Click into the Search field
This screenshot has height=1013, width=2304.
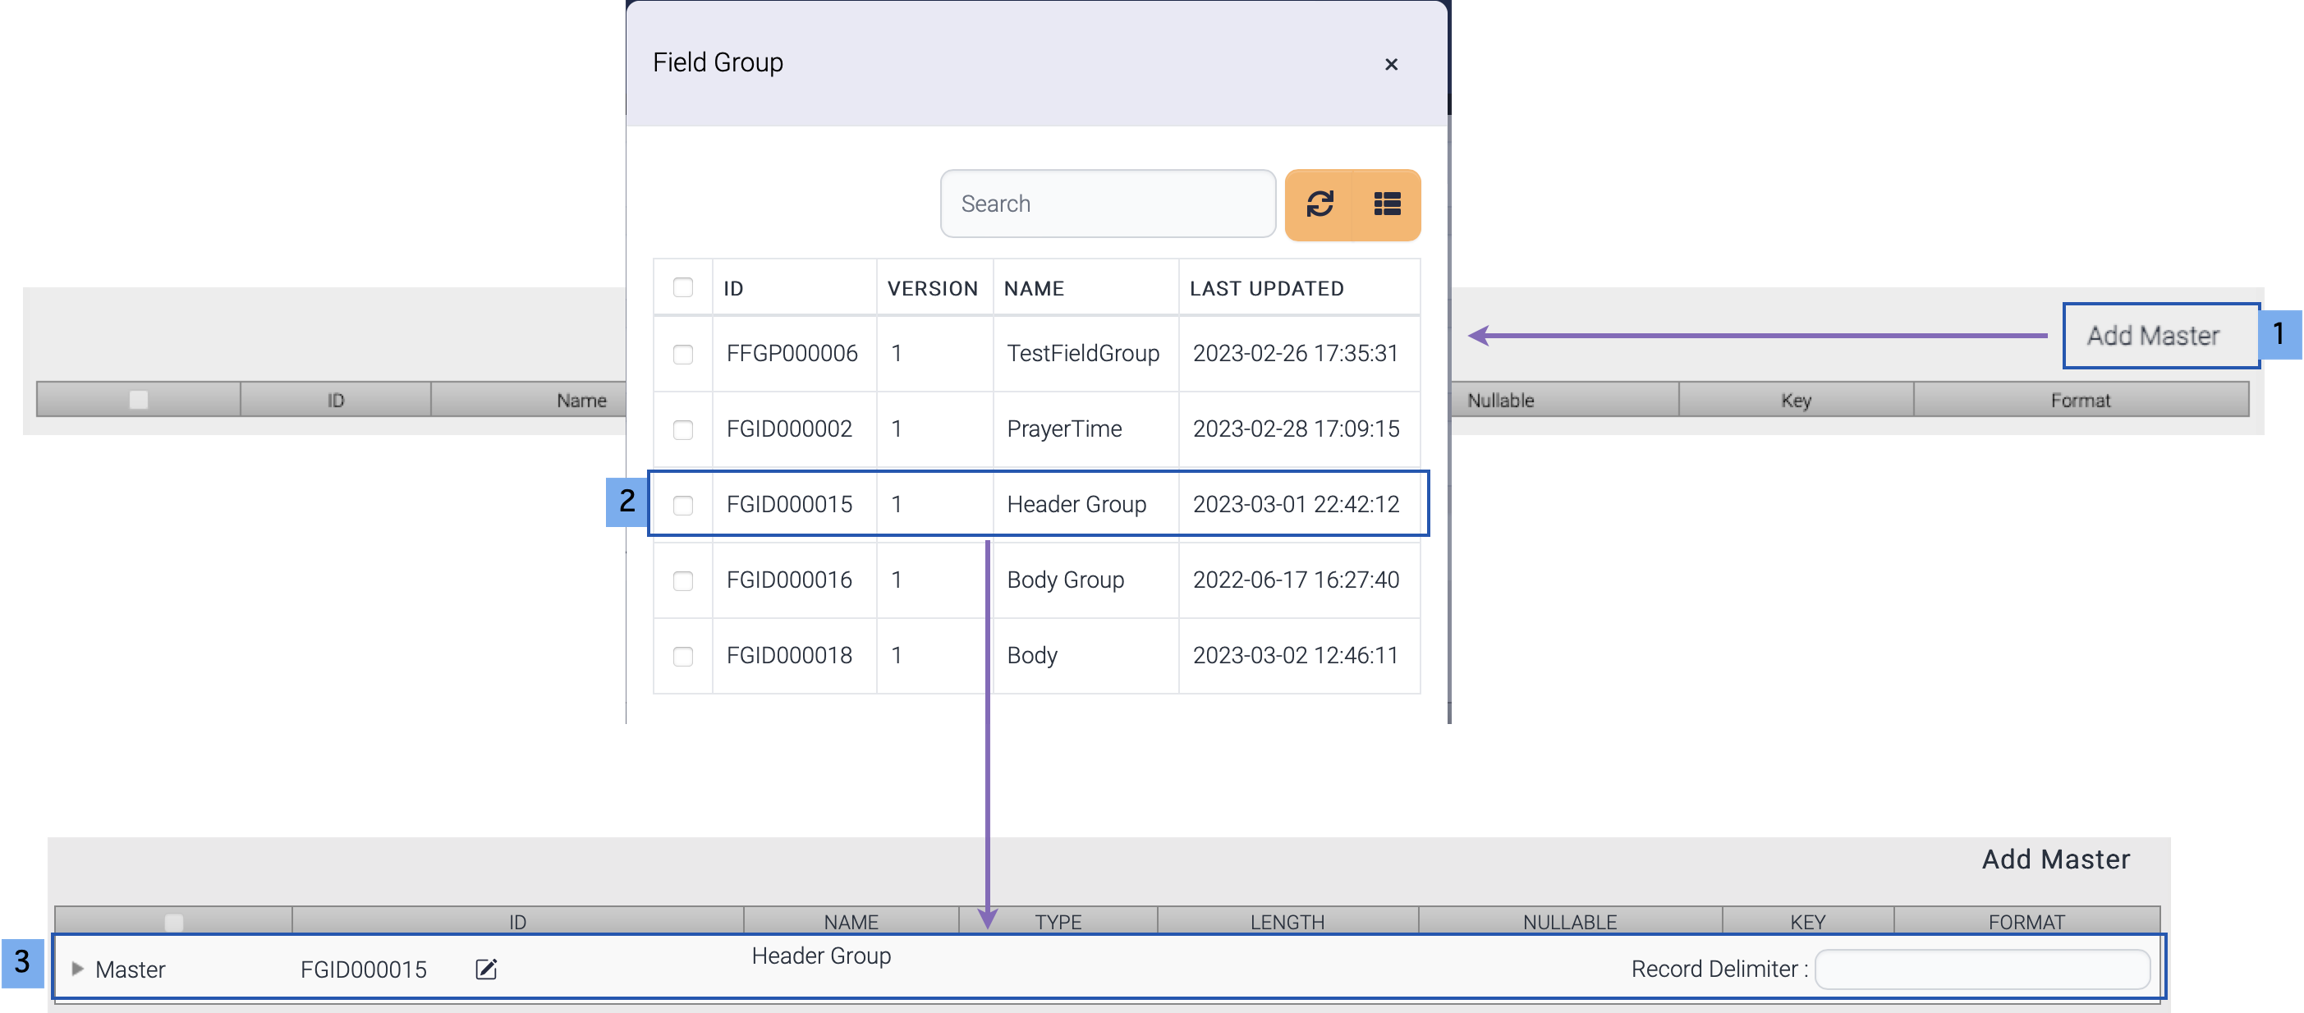pos(1107,204)
